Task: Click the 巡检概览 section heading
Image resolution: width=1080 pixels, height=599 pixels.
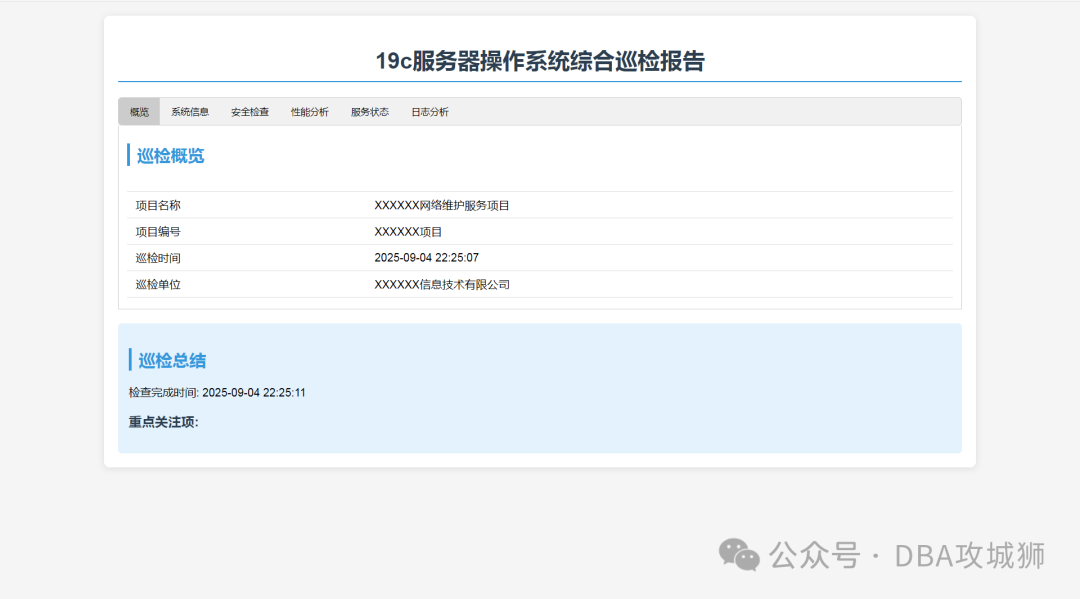Action: point(171,156)
